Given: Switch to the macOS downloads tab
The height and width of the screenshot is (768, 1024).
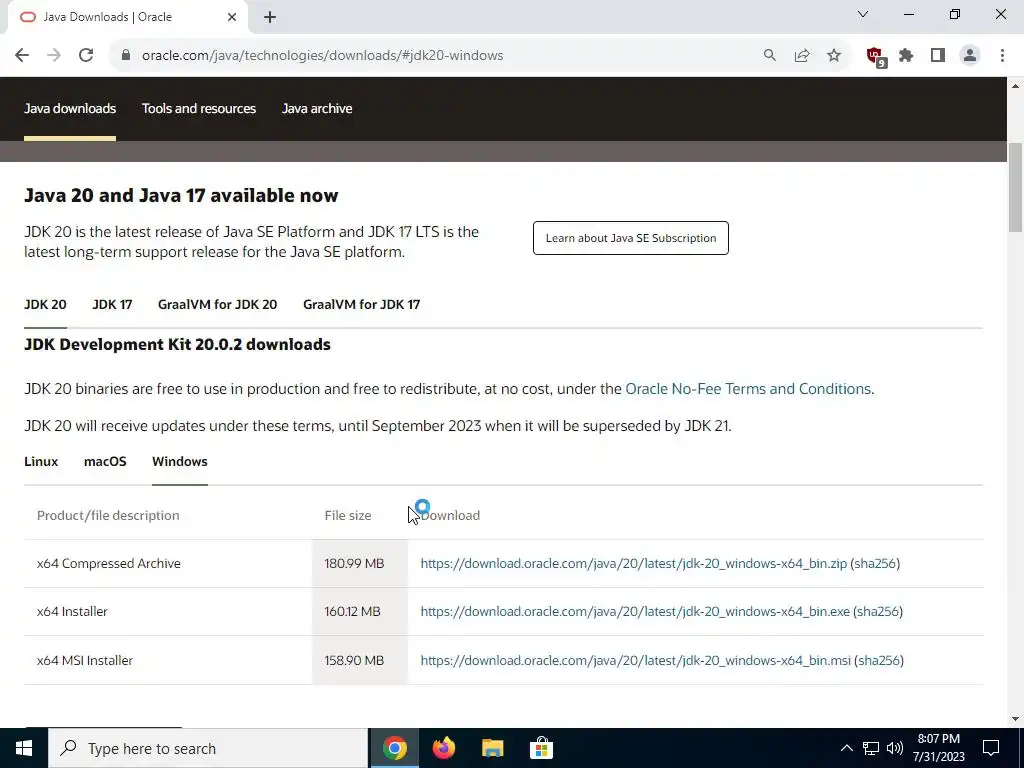Looking at the screenshot, I should pyautogui.click(x=105, y=461).
